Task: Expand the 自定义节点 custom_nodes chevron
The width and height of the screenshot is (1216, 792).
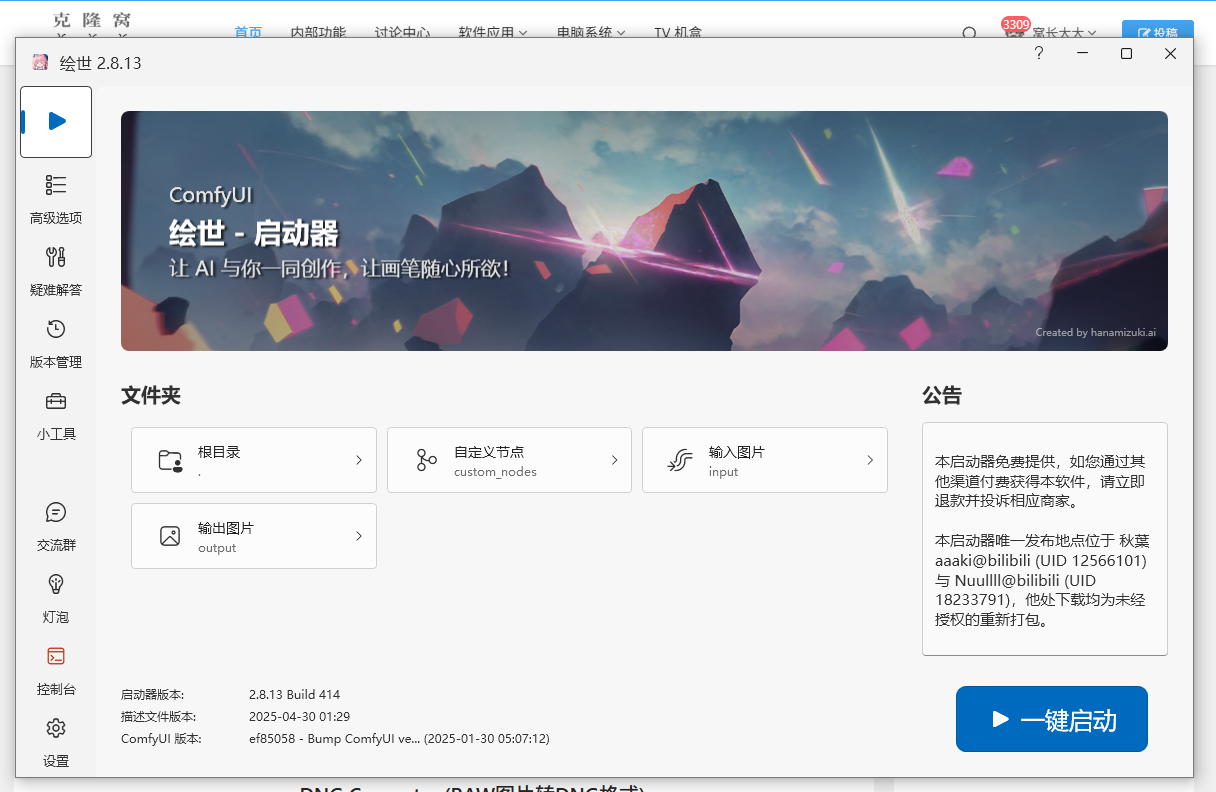Action: [614, 460]
